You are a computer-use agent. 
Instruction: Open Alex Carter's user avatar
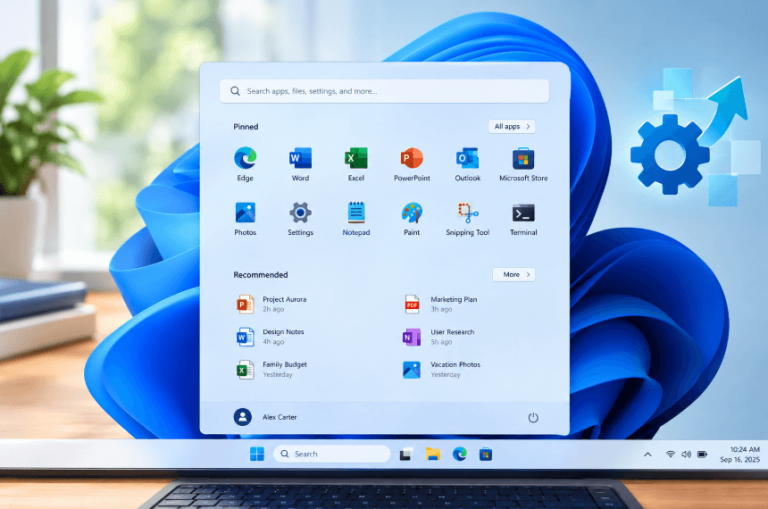(x=242, y=417)
